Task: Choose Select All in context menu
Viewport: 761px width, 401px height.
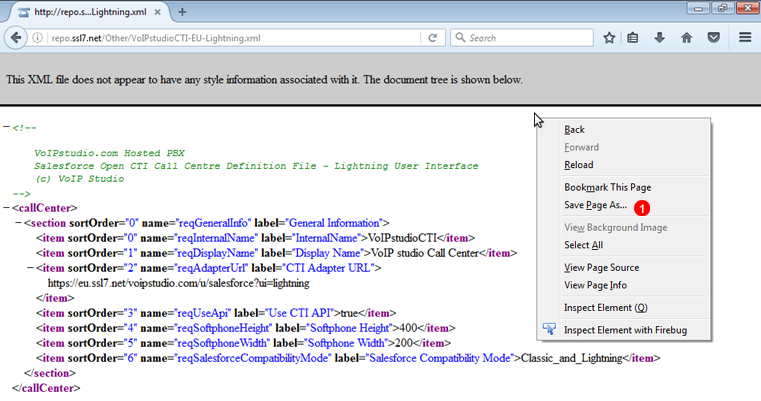Action: point(583,245)
